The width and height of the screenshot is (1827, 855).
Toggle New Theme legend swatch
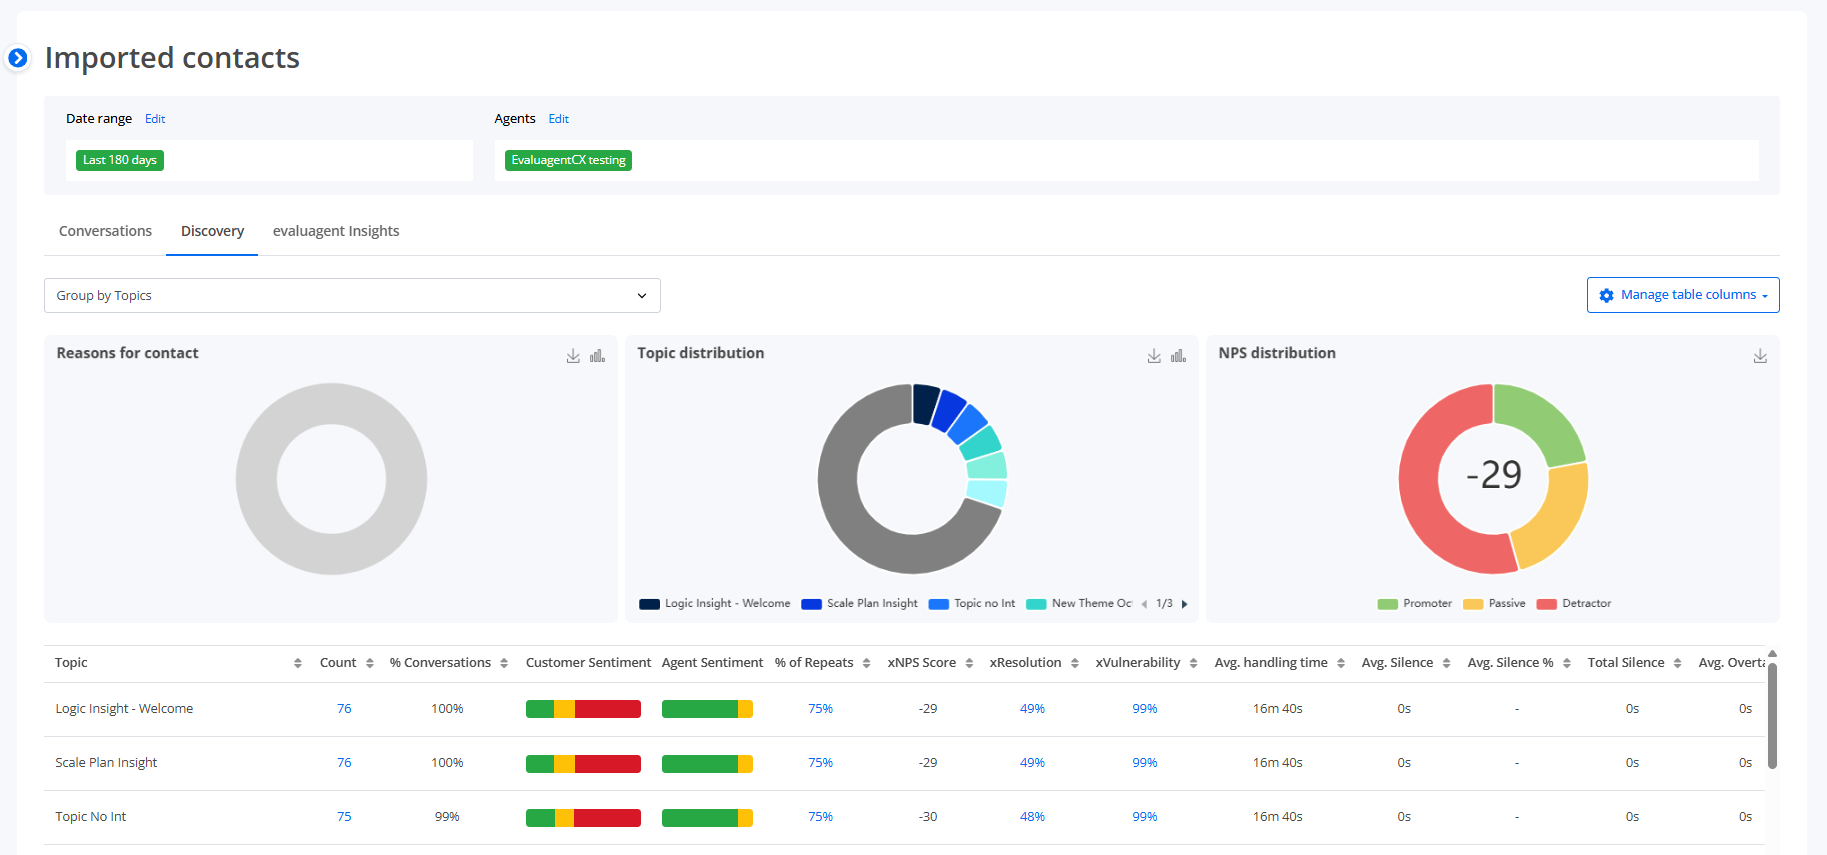[x=1036, y=604]
